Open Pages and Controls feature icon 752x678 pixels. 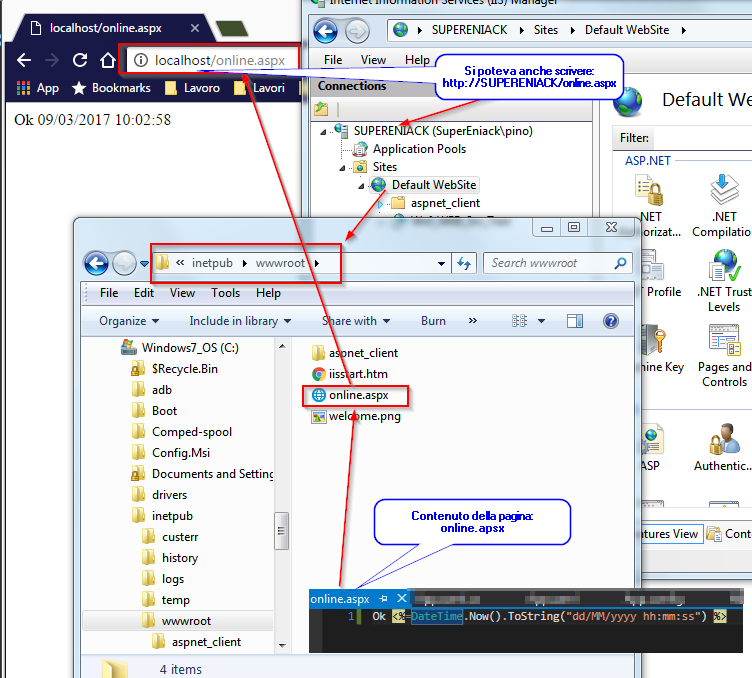tap(725, 356)
